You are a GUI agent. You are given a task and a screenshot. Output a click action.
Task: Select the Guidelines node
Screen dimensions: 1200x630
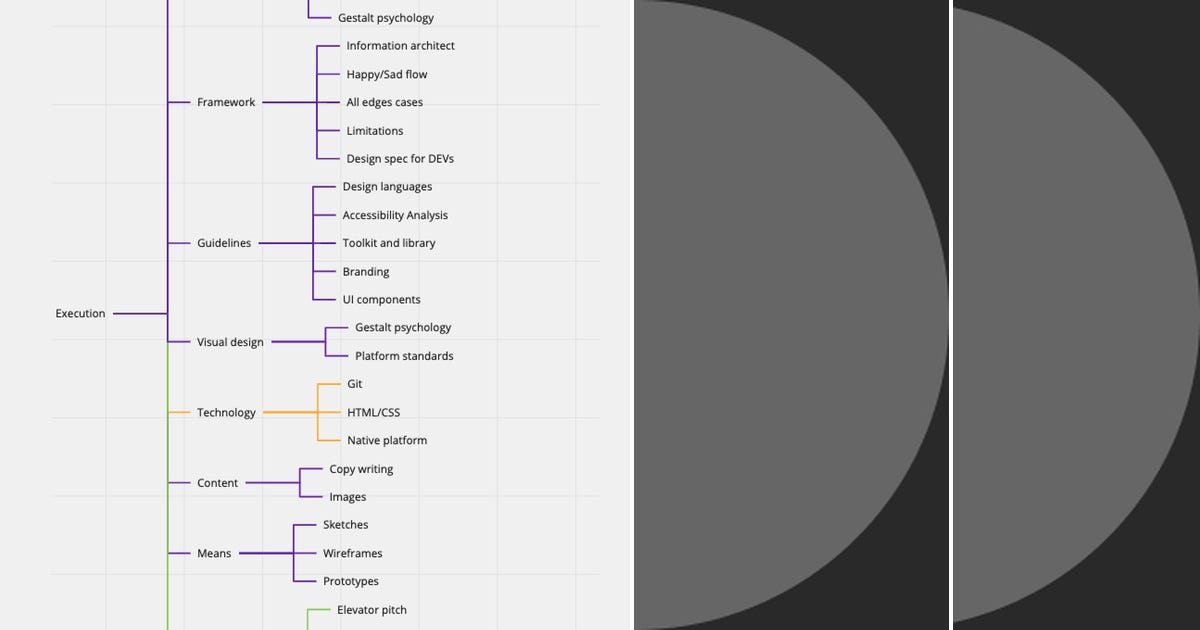225,243
